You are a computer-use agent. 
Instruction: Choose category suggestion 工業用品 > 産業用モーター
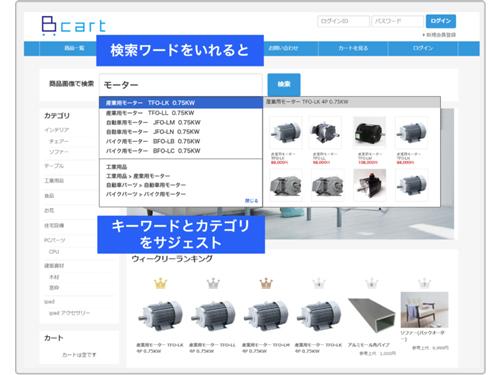coord(138,176)
